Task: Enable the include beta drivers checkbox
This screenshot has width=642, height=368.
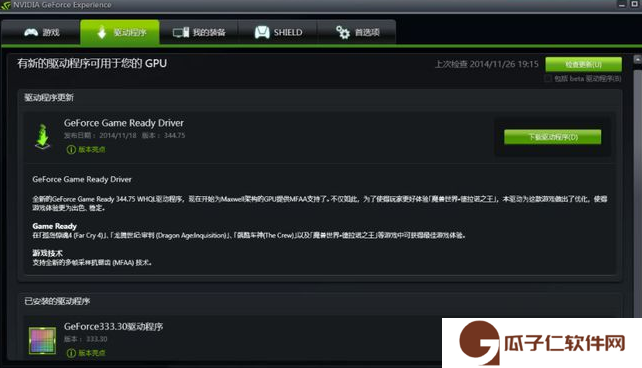Action: pyautogui.click(x=548, y=78)
